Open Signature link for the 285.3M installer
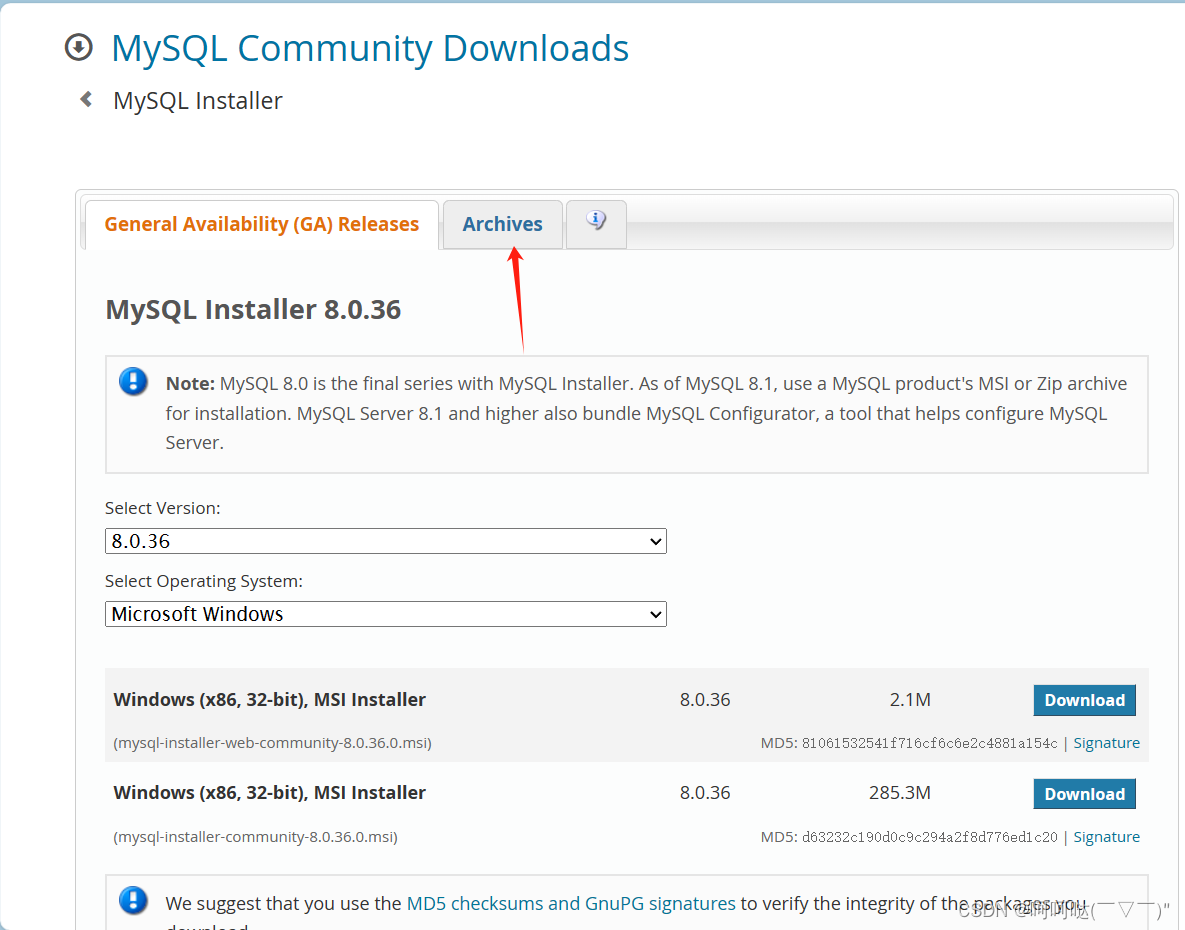The height and width of the screenshot is (930, 1185). pos(1106,836)
